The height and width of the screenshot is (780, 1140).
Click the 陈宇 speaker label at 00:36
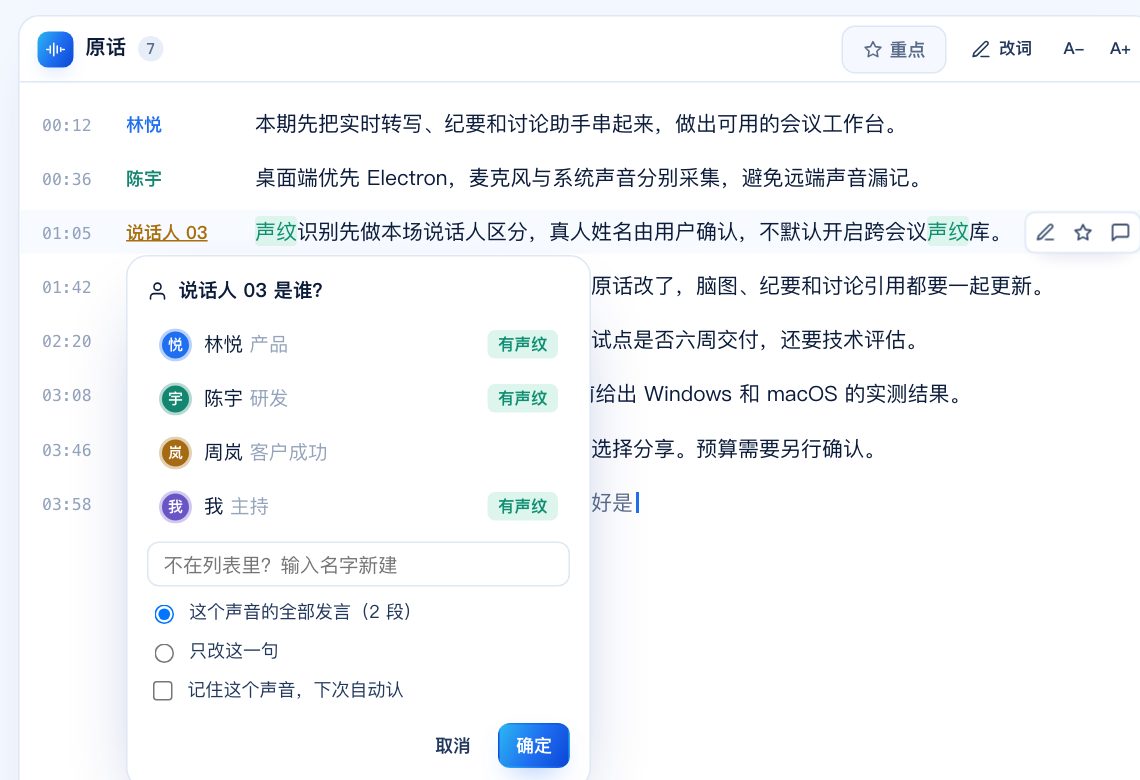pos(144,179)
